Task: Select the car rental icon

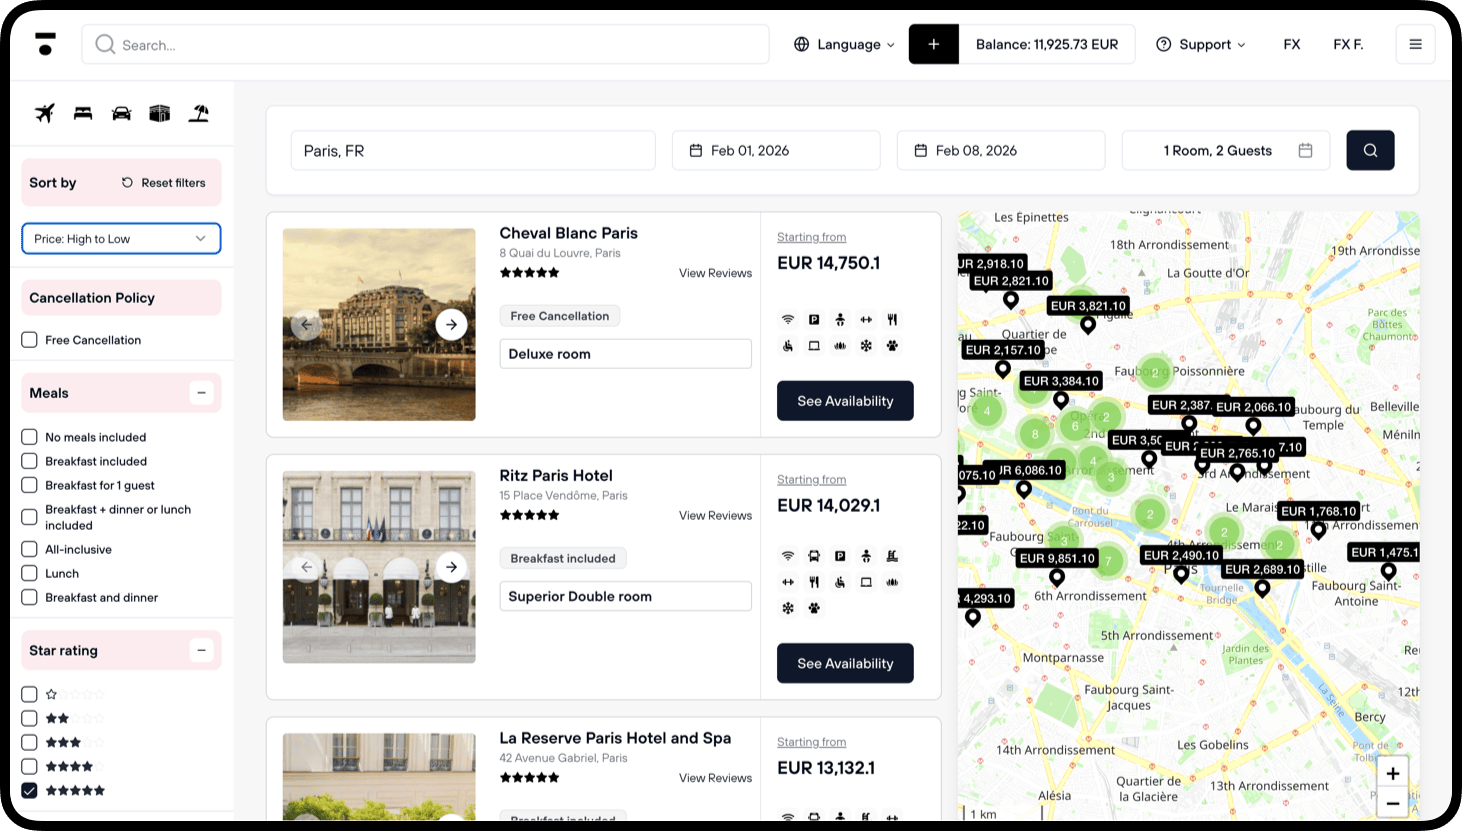Action: 121,113
